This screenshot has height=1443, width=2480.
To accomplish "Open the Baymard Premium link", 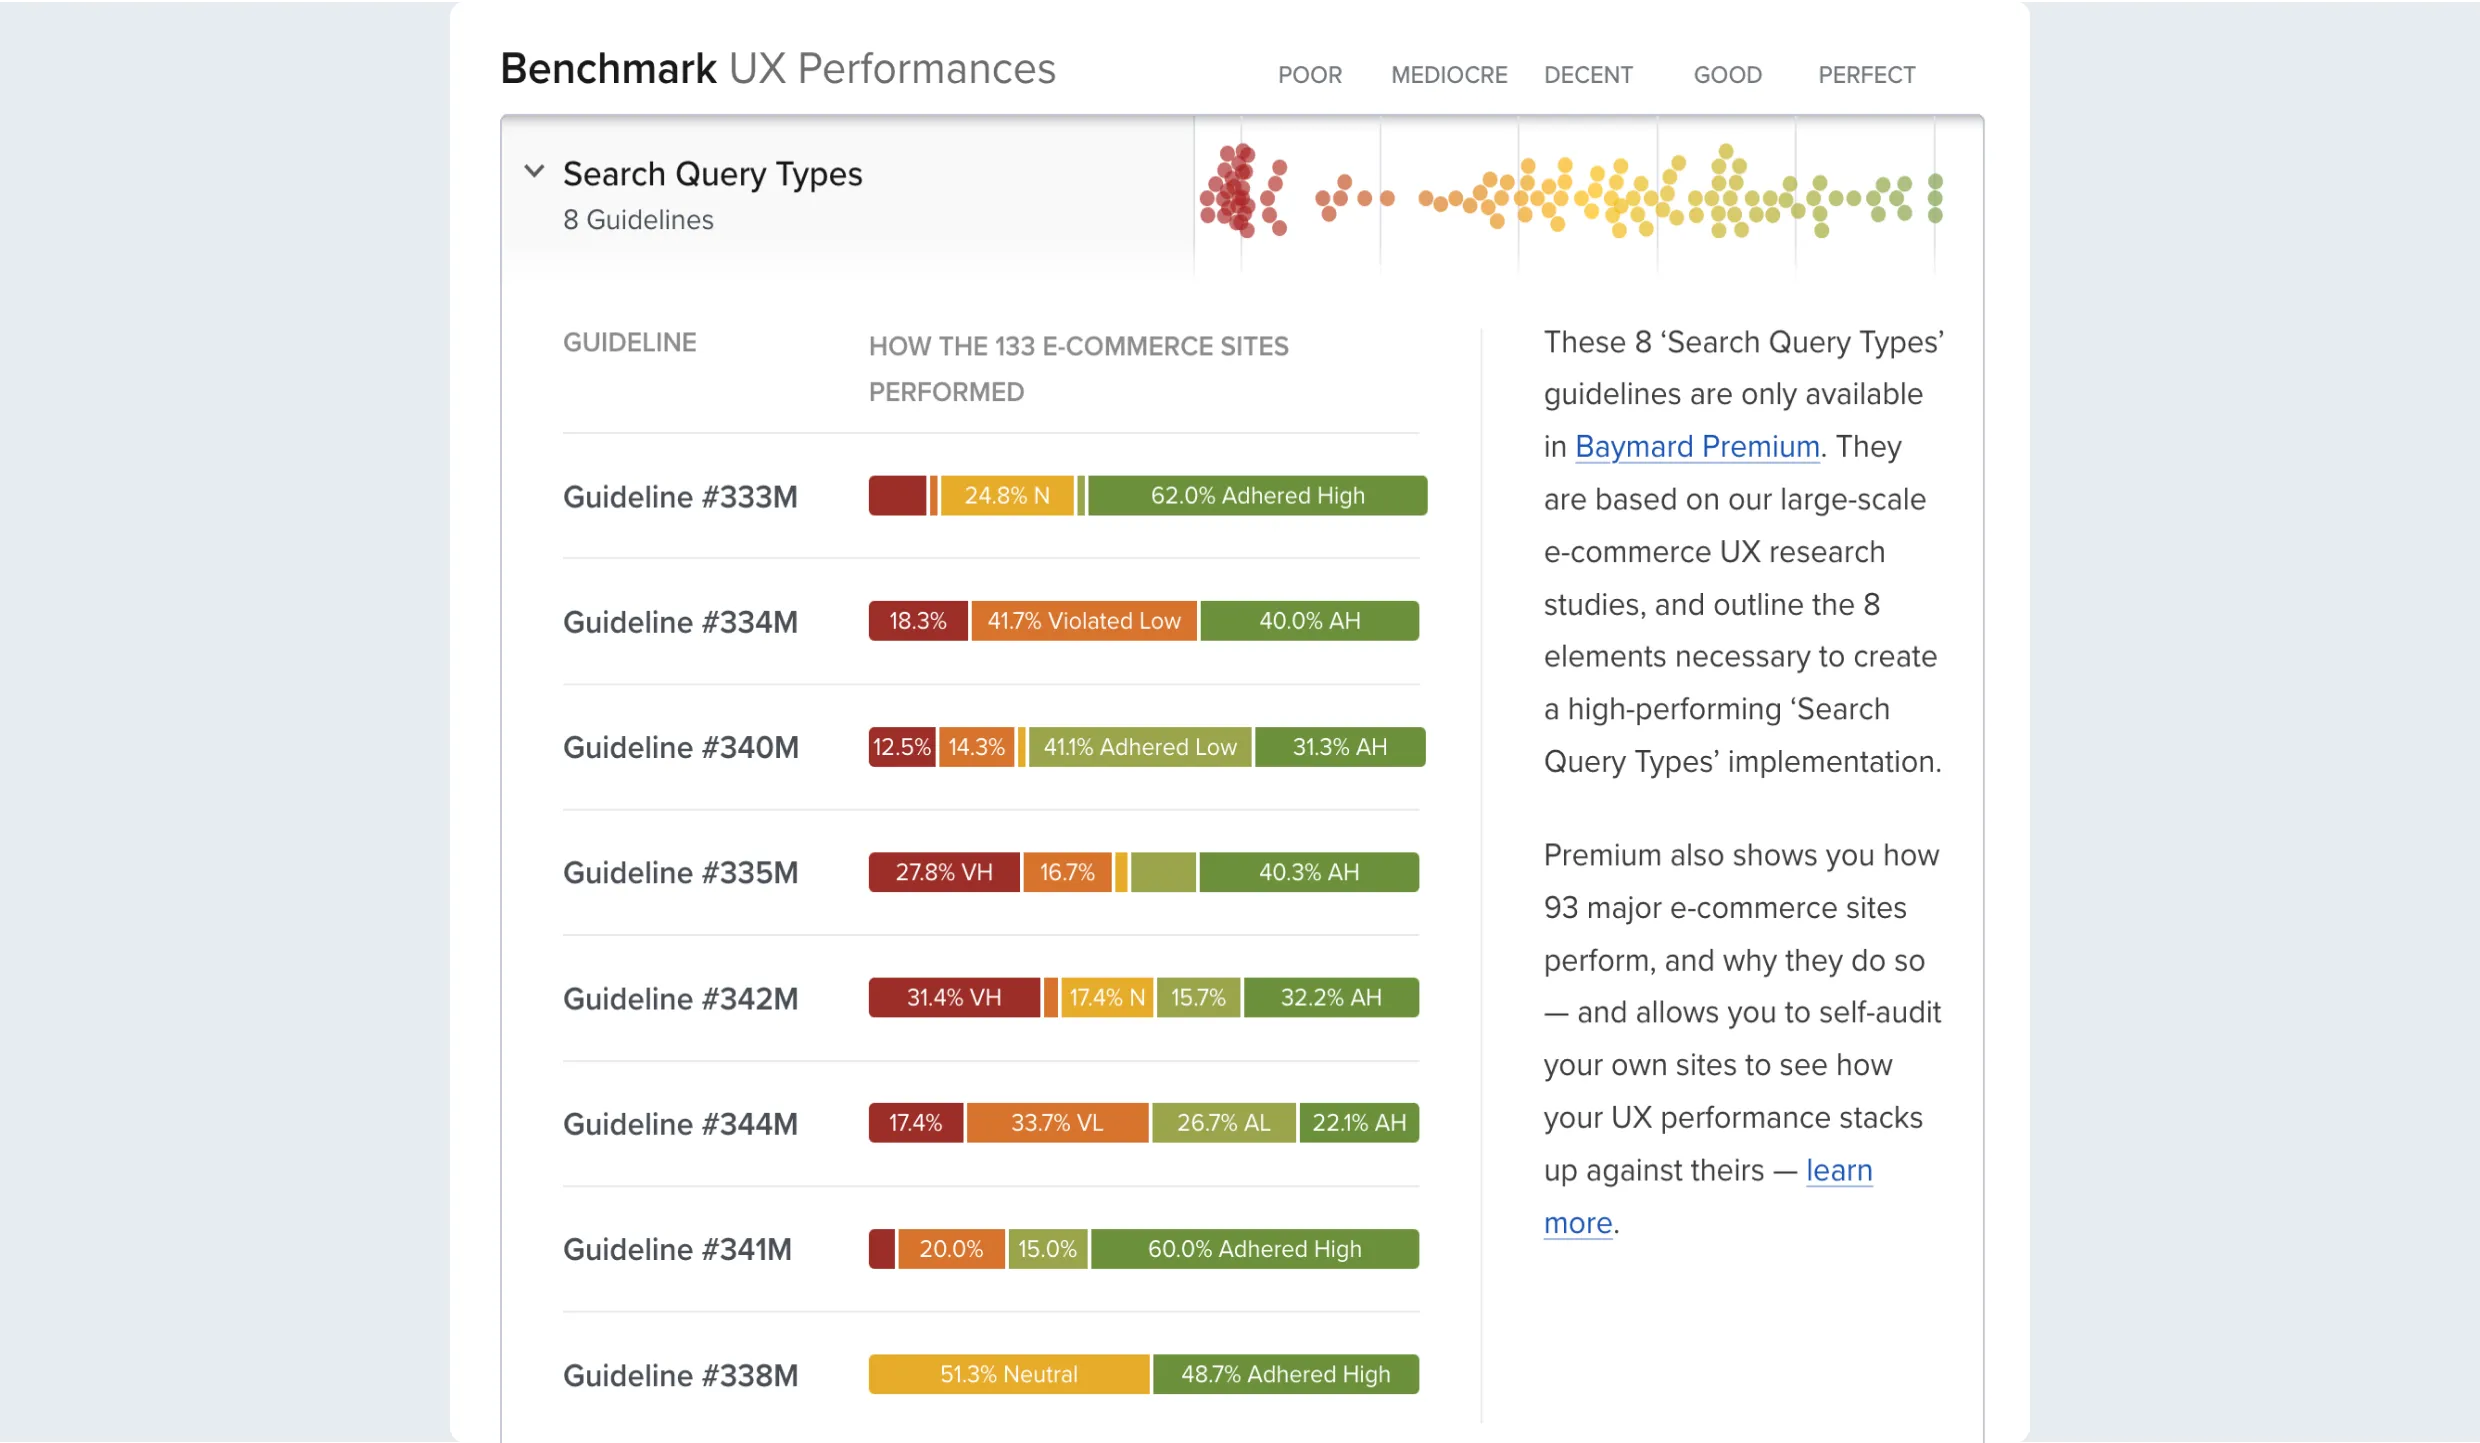I will (x=1696, y=446).
